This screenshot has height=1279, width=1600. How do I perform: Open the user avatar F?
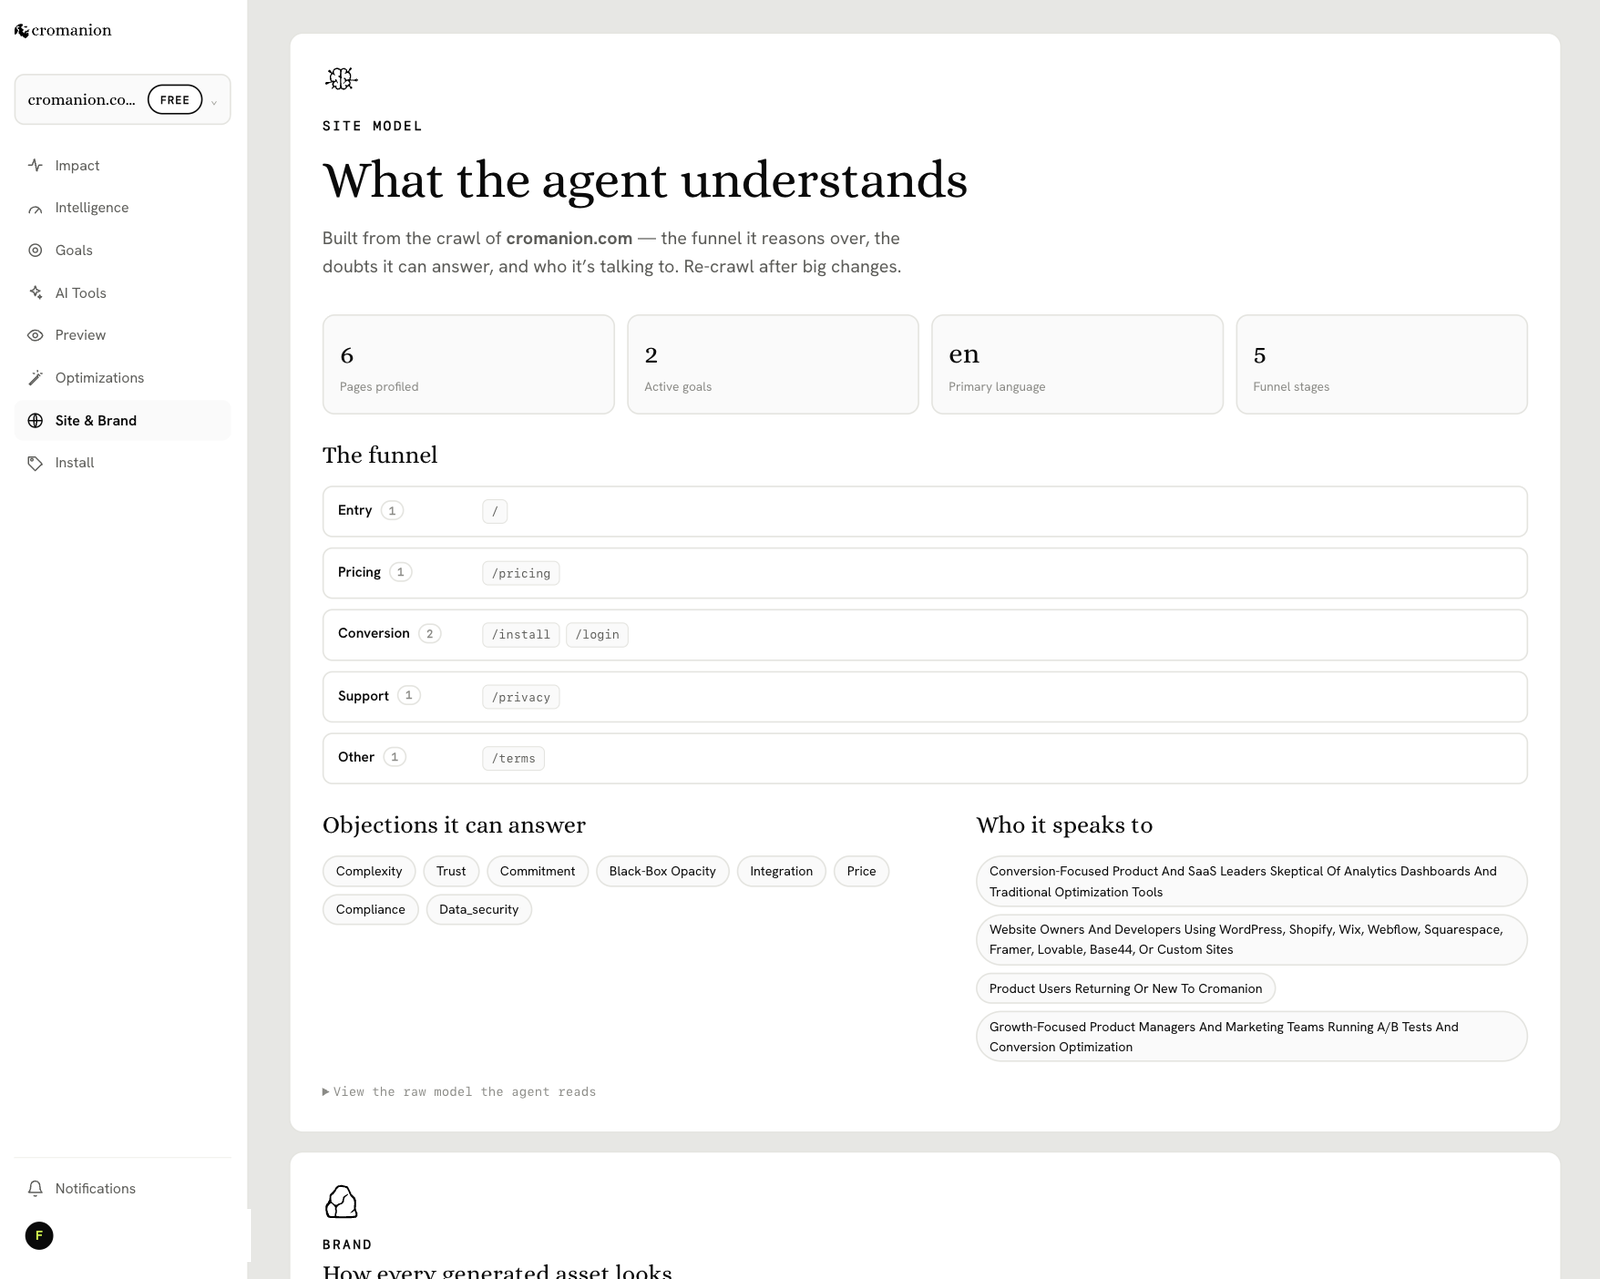pos(39,1236)
